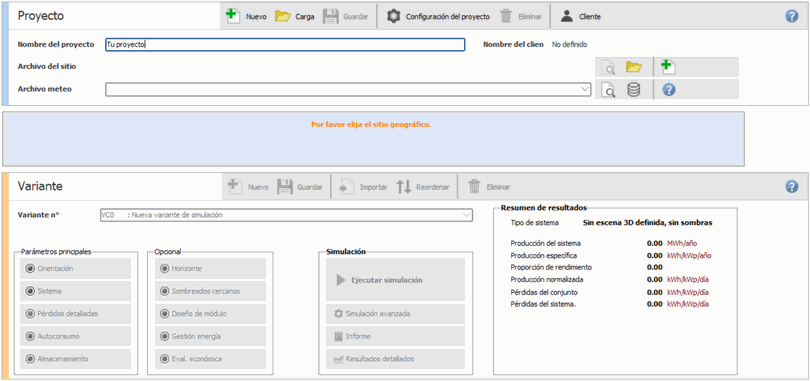The height and width of the screenshot is (381, 810).
Task: Click the meteo help question icon
Action: 668,90
